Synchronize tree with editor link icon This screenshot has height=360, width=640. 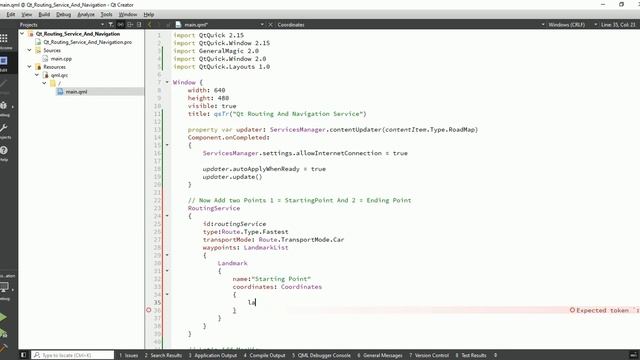coord(120,24)
